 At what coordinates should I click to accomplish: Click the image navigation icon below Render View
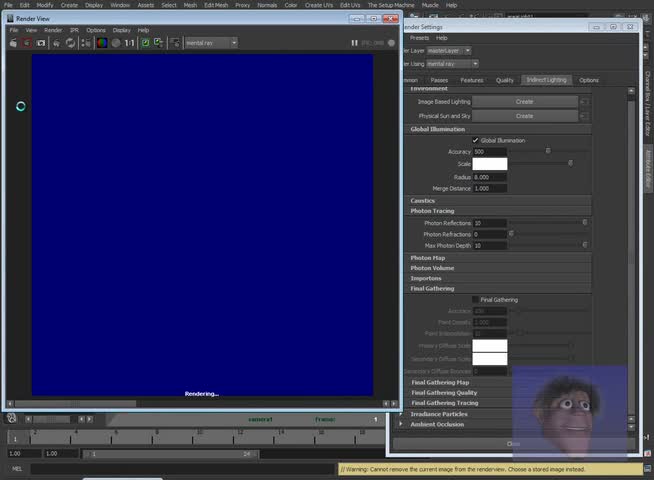(12, 418)
